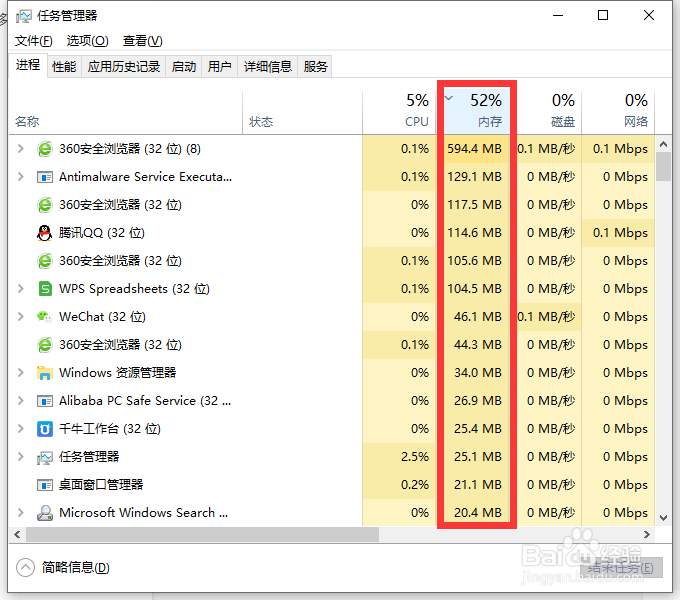Image resolution: width=680 pixels, height=600 pixels.
Task: Click the horizontal scrollbar right arrow
Action: coord(647,535)
